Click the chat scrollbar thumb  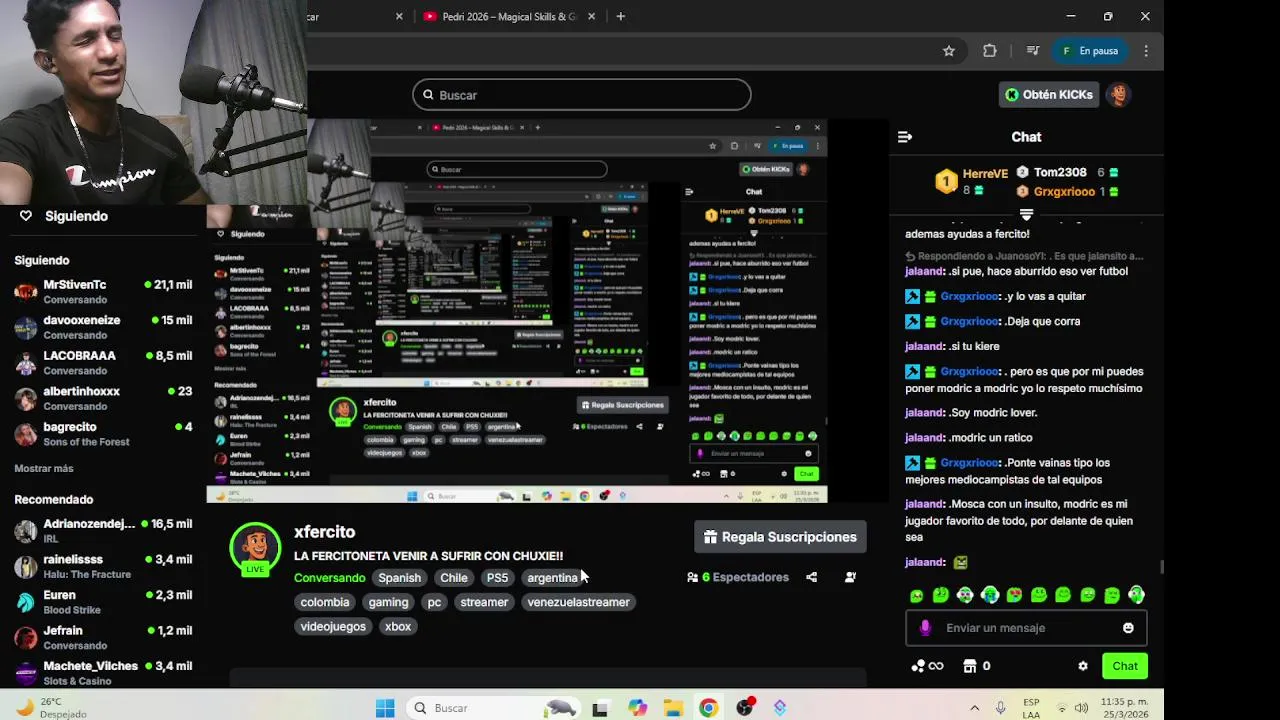[1160, 567]
